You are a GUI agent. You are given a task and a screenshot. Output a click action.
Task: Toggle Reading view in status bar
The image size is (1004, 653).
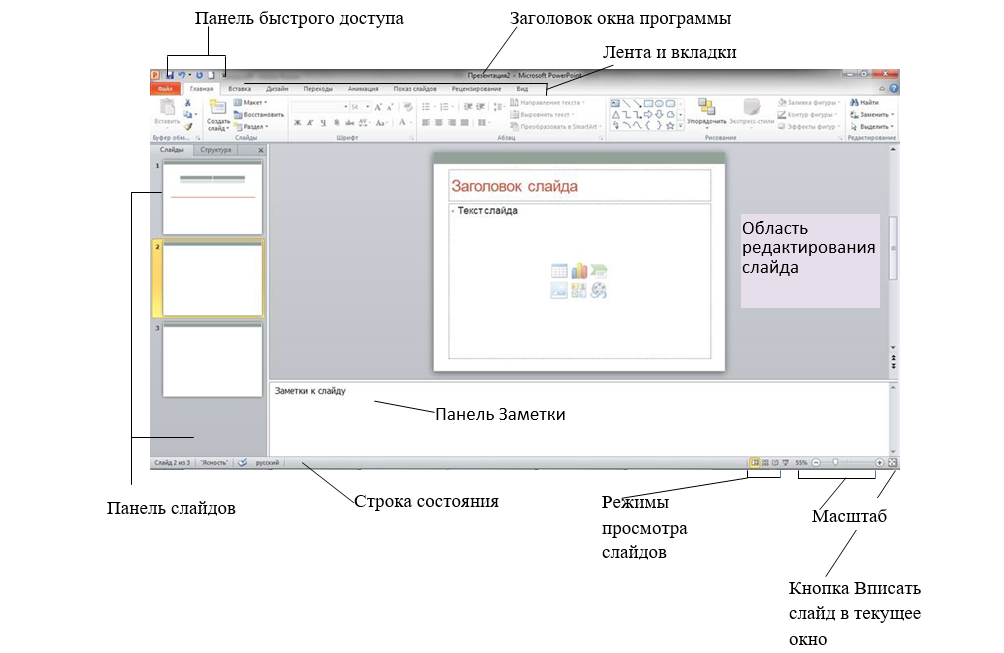tap(775, 462)
